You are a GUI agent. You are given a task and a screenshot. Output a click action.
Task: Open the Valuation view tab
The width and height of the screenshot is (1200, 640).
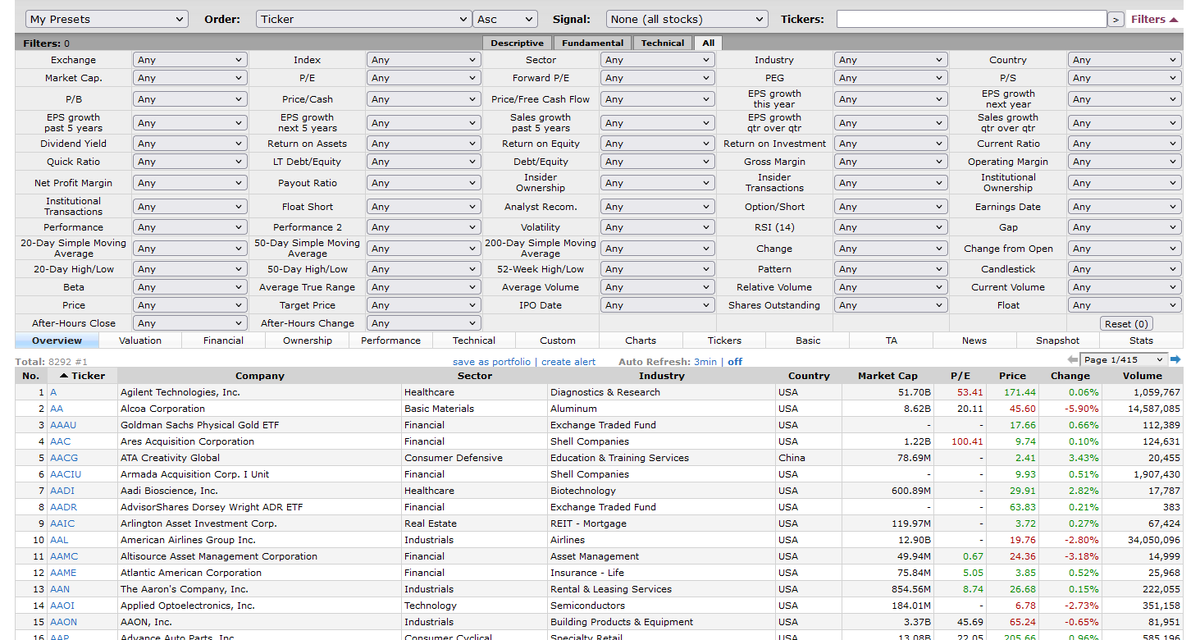(140, 341)
